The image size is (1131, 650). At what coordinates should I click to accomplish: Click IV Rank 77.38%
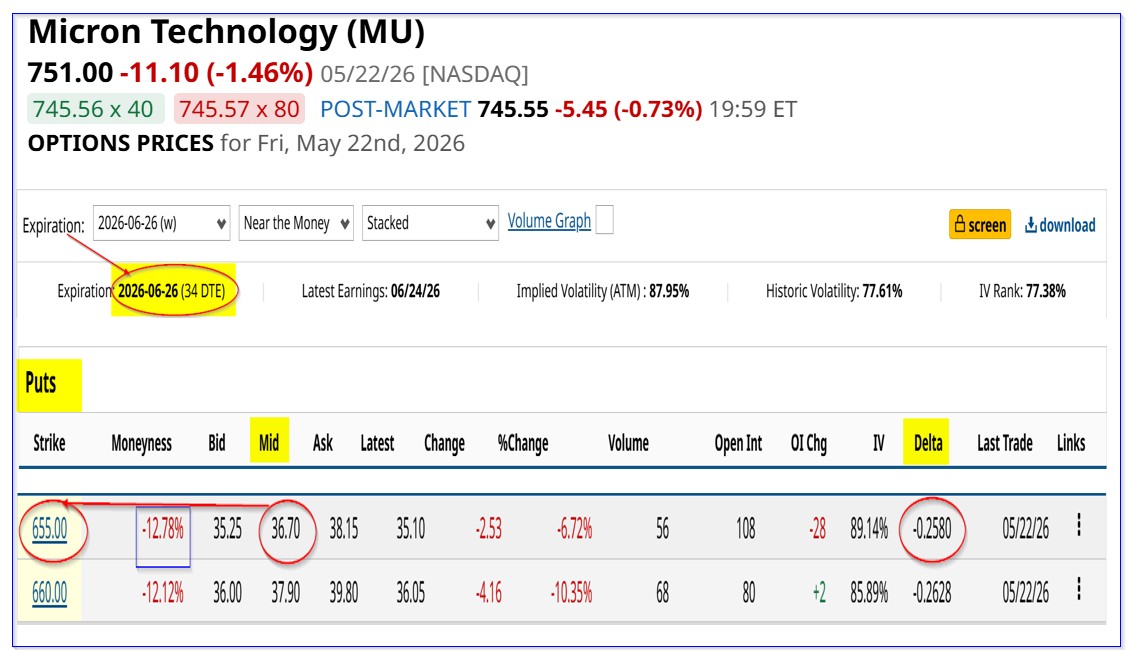coord(1022,291)
